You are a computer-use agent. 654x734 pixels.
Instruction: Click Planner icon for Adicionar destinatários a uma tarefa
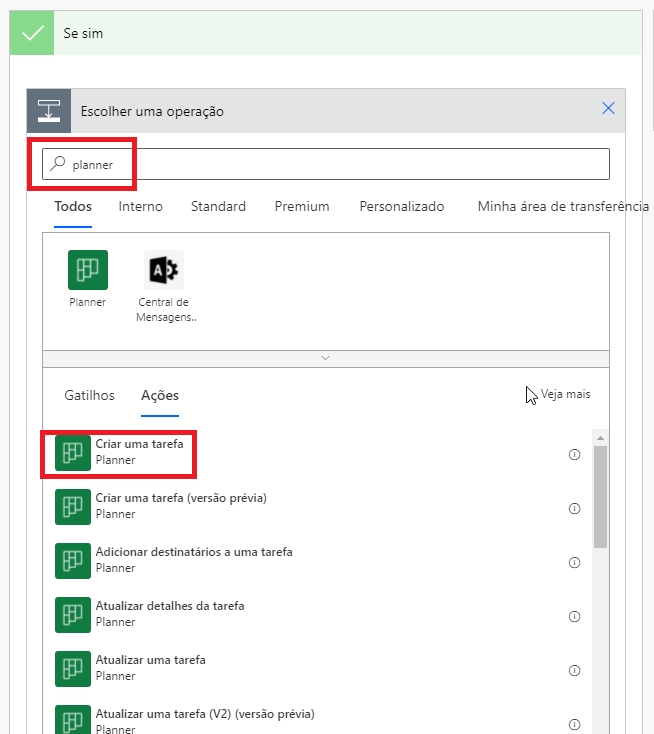pos(73,561)
